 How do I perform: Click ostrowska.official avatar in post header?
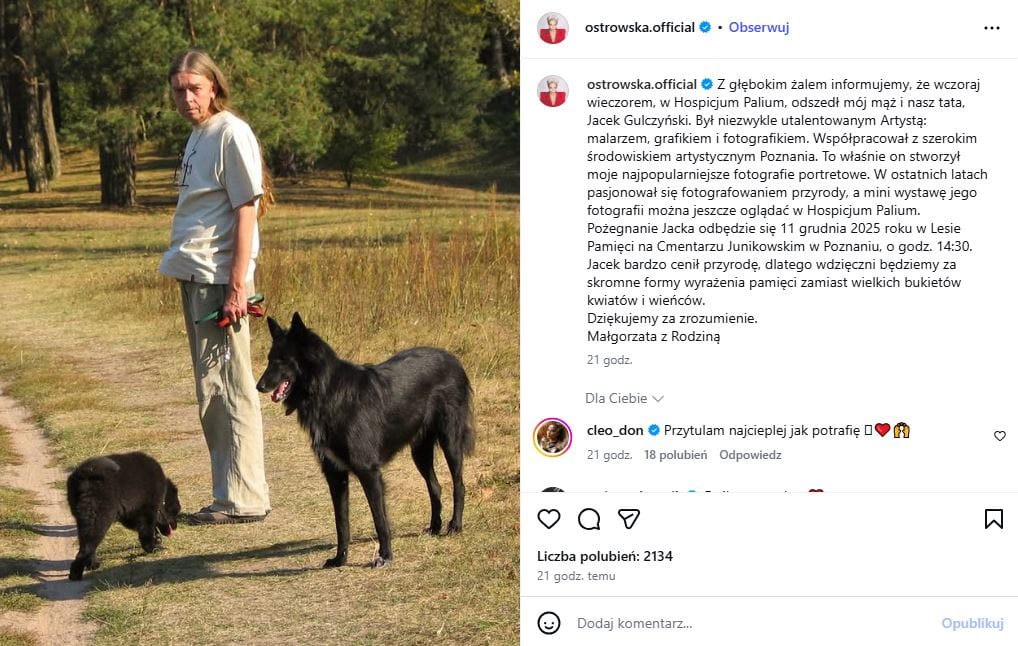pyautogui.click(x=552, y=28)
